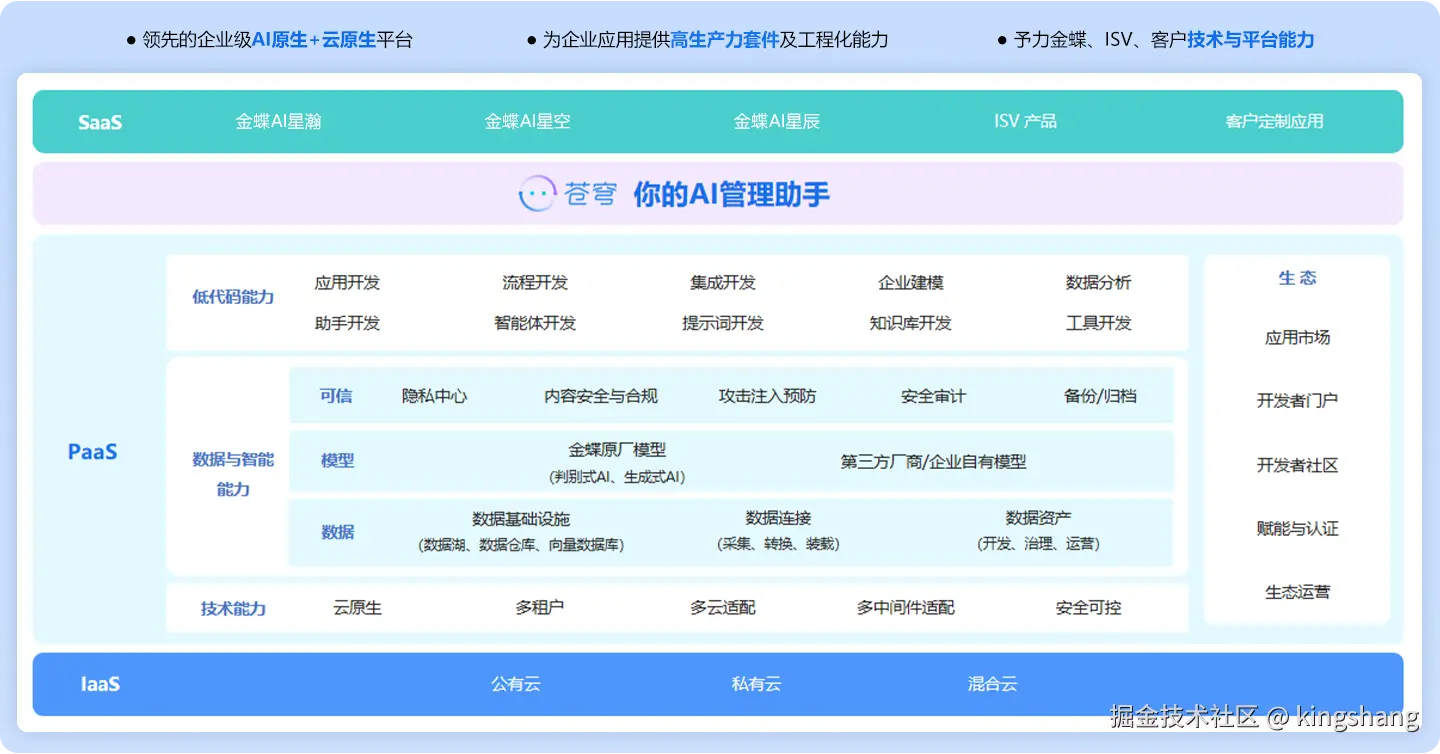
Task: Click (数据湖、数据仓库、向量数据库) subtitle text
Action: (521, 545)
